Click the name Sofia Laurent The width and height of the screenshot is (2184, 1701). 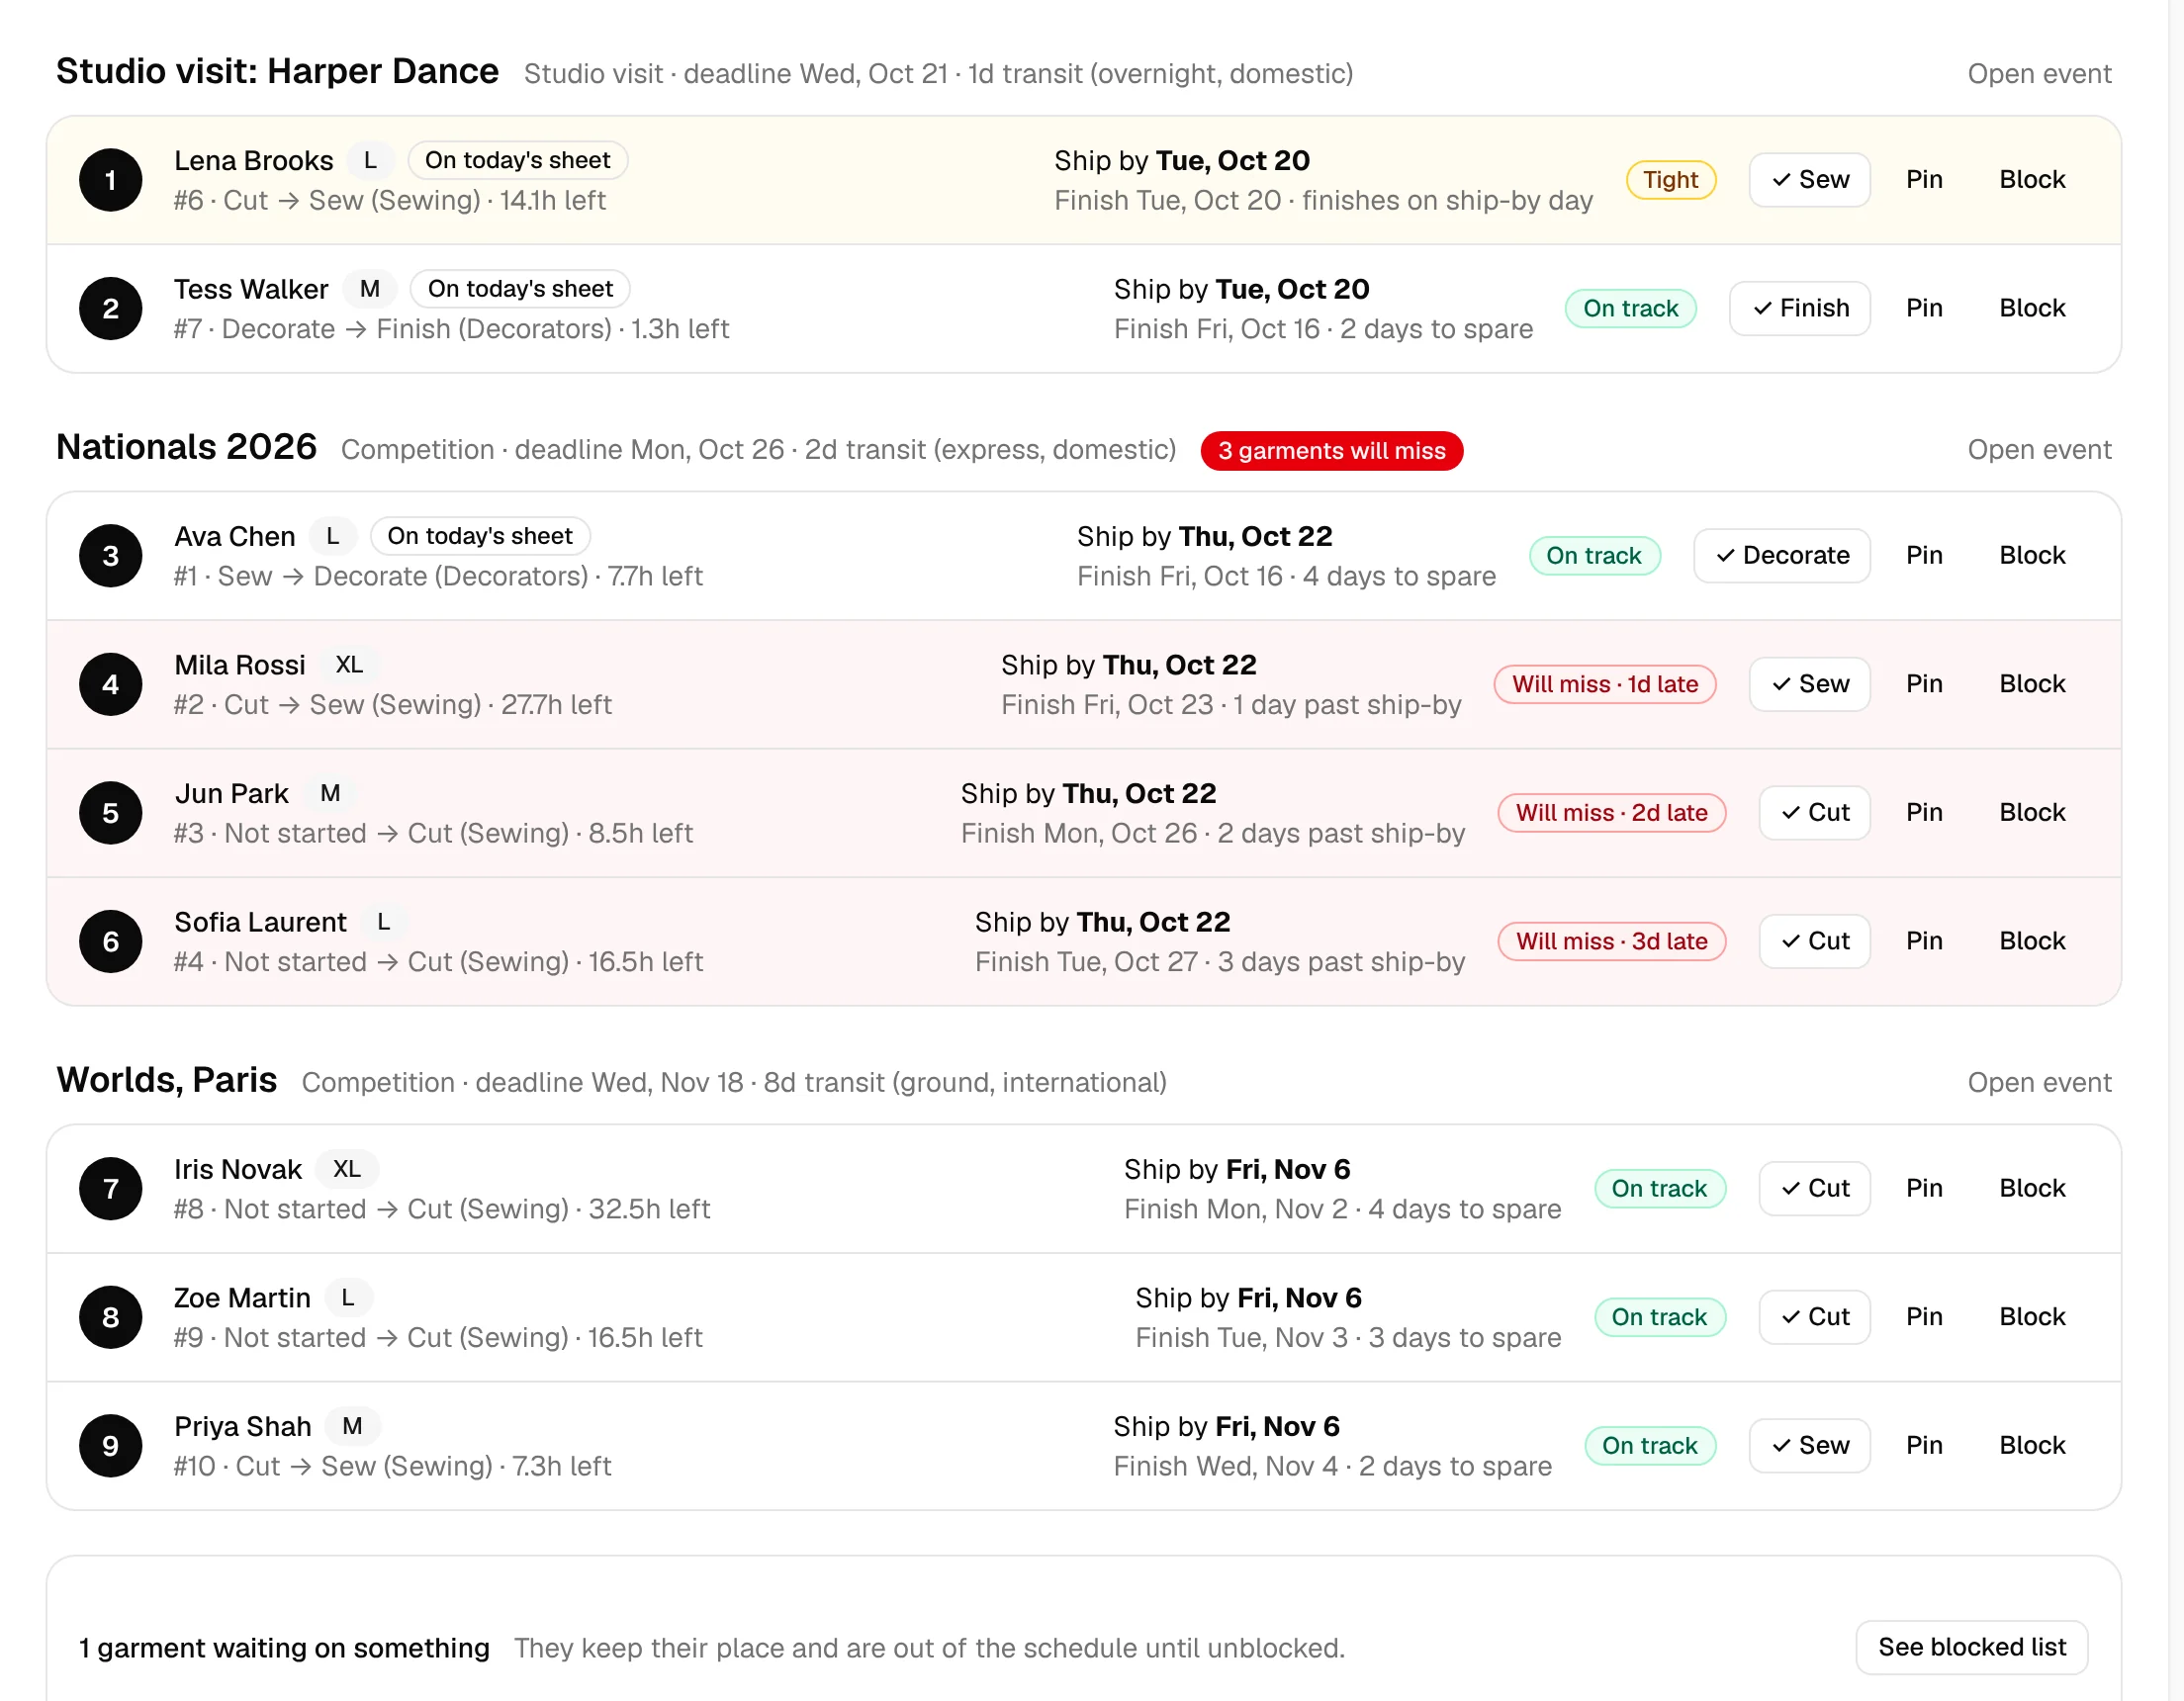[260, 922]
